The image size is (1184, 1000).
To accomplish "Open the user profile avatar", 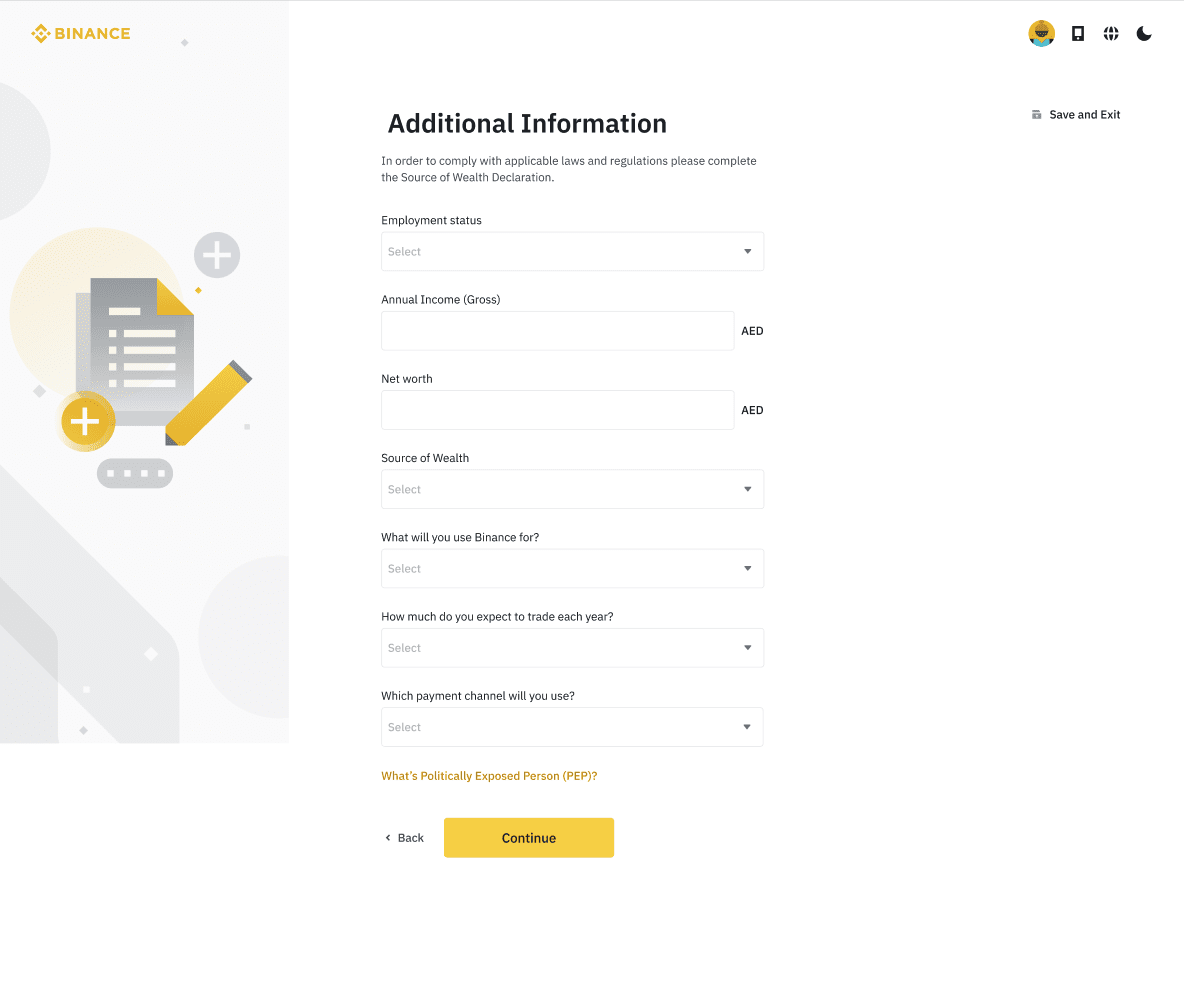I will 1041,34.
